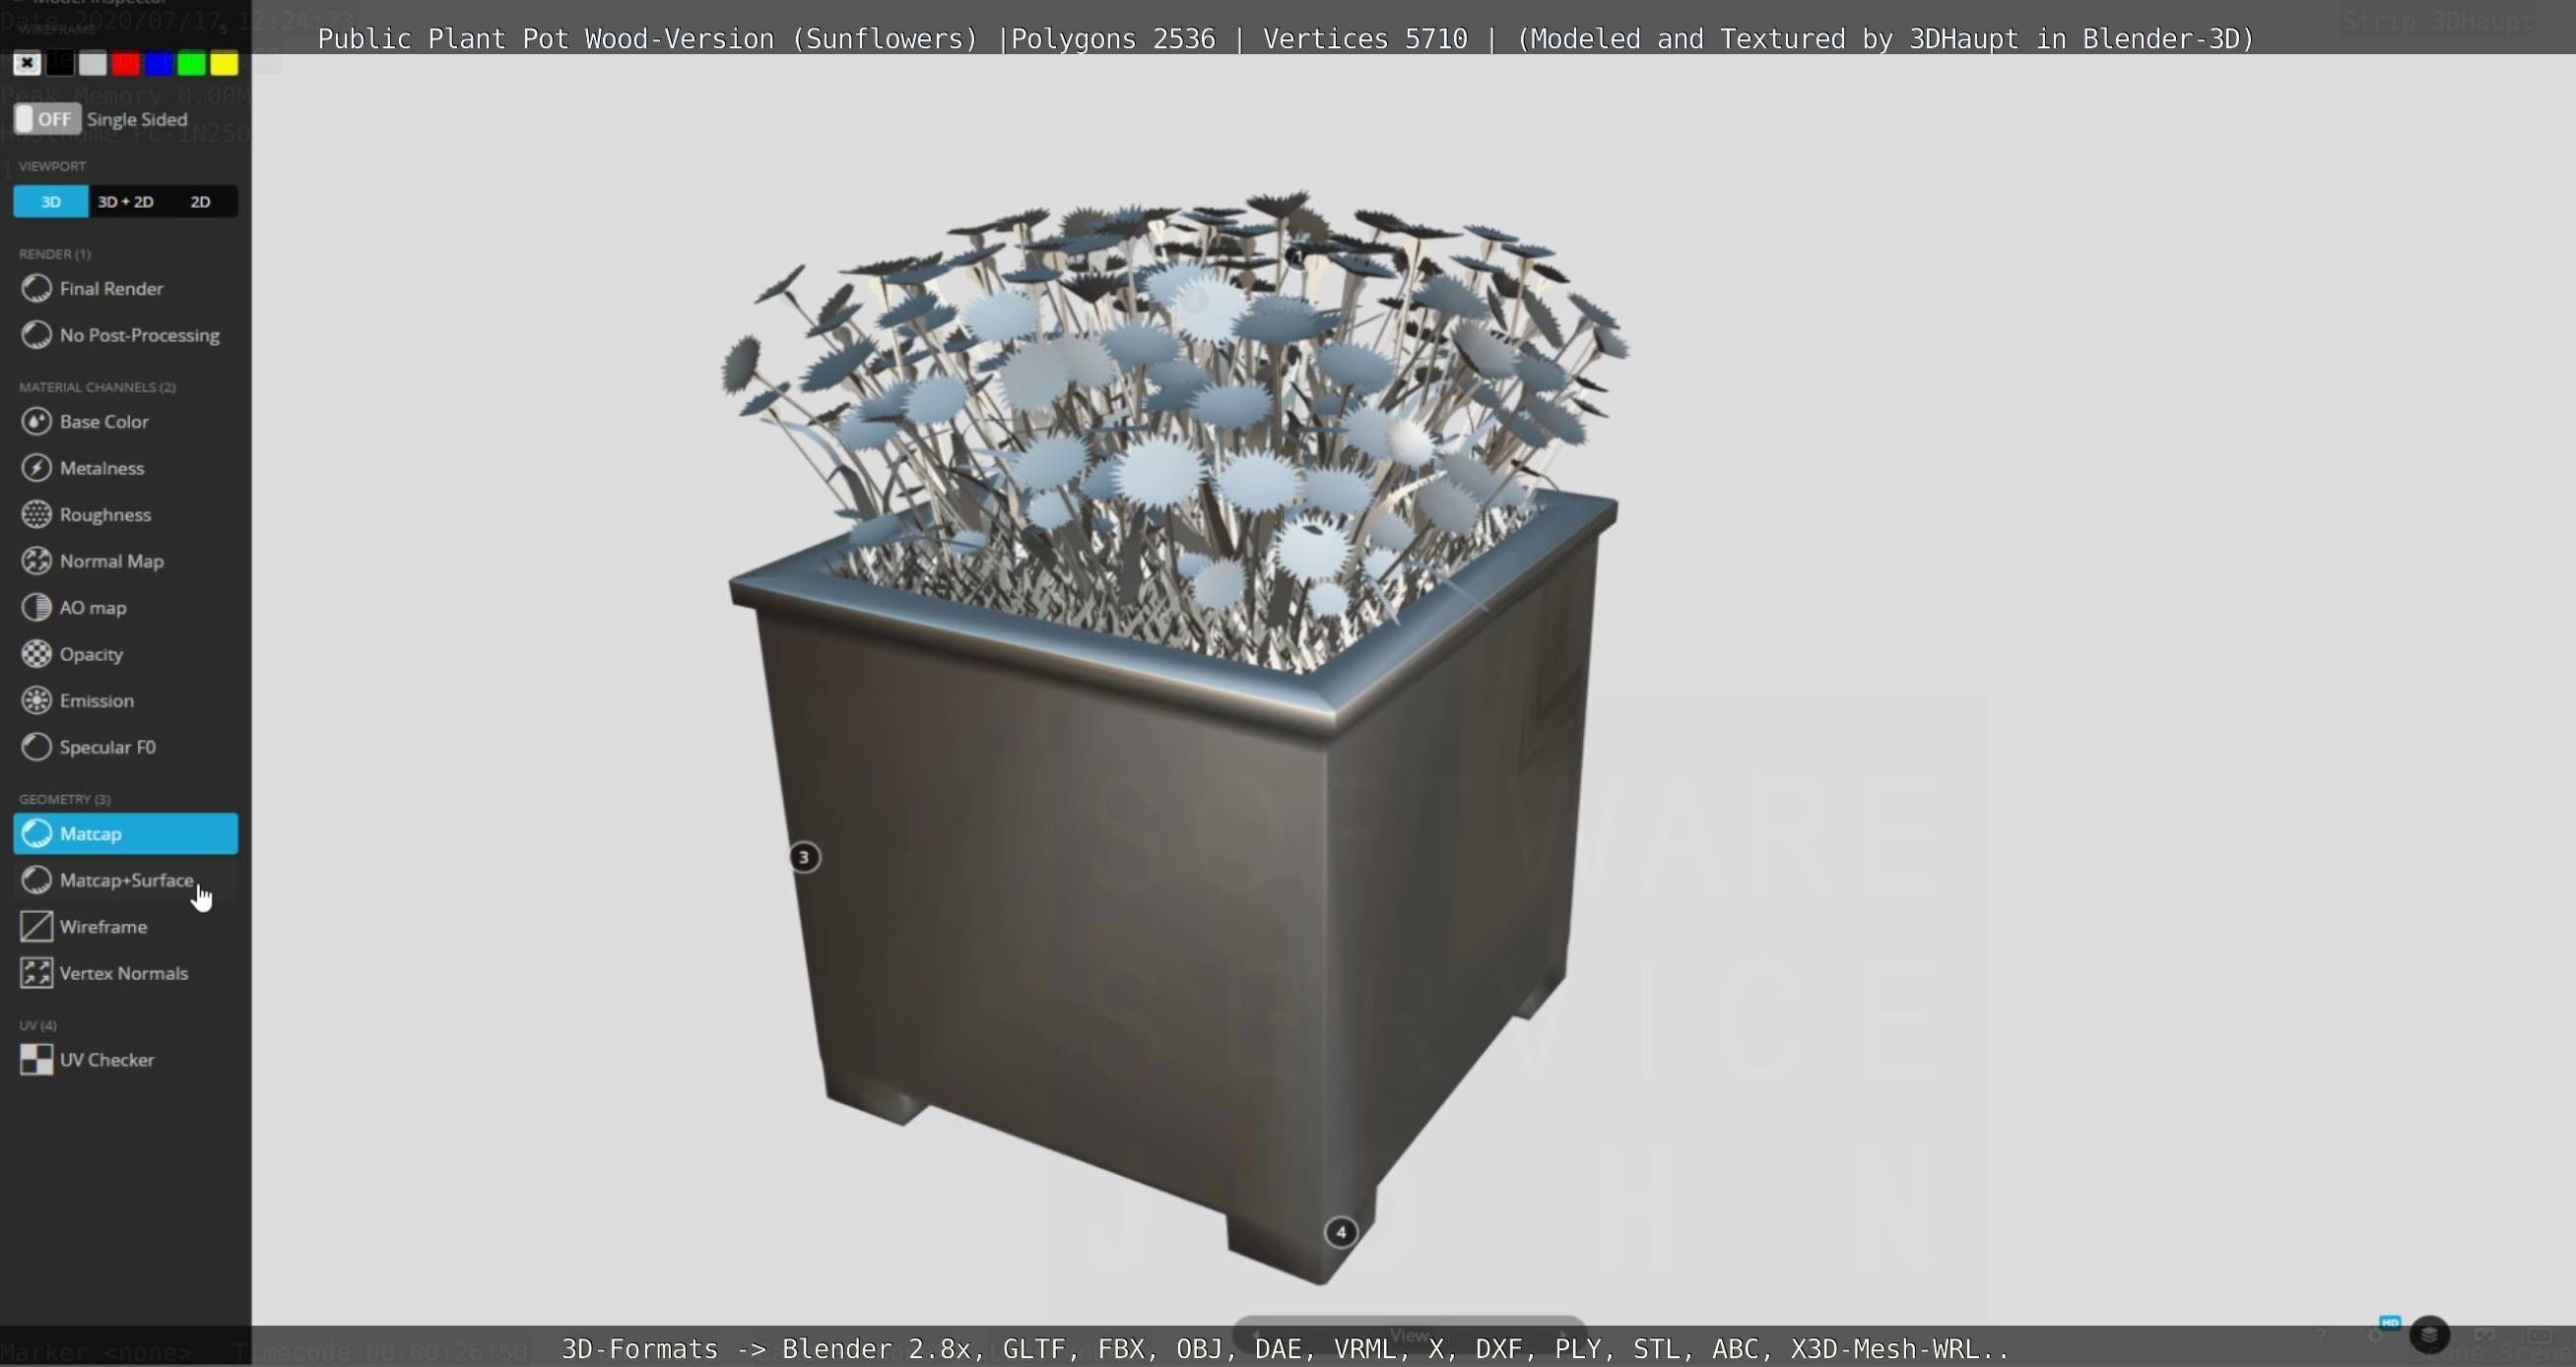Switch geometry view to Matcap

click(x=125, y=833)
